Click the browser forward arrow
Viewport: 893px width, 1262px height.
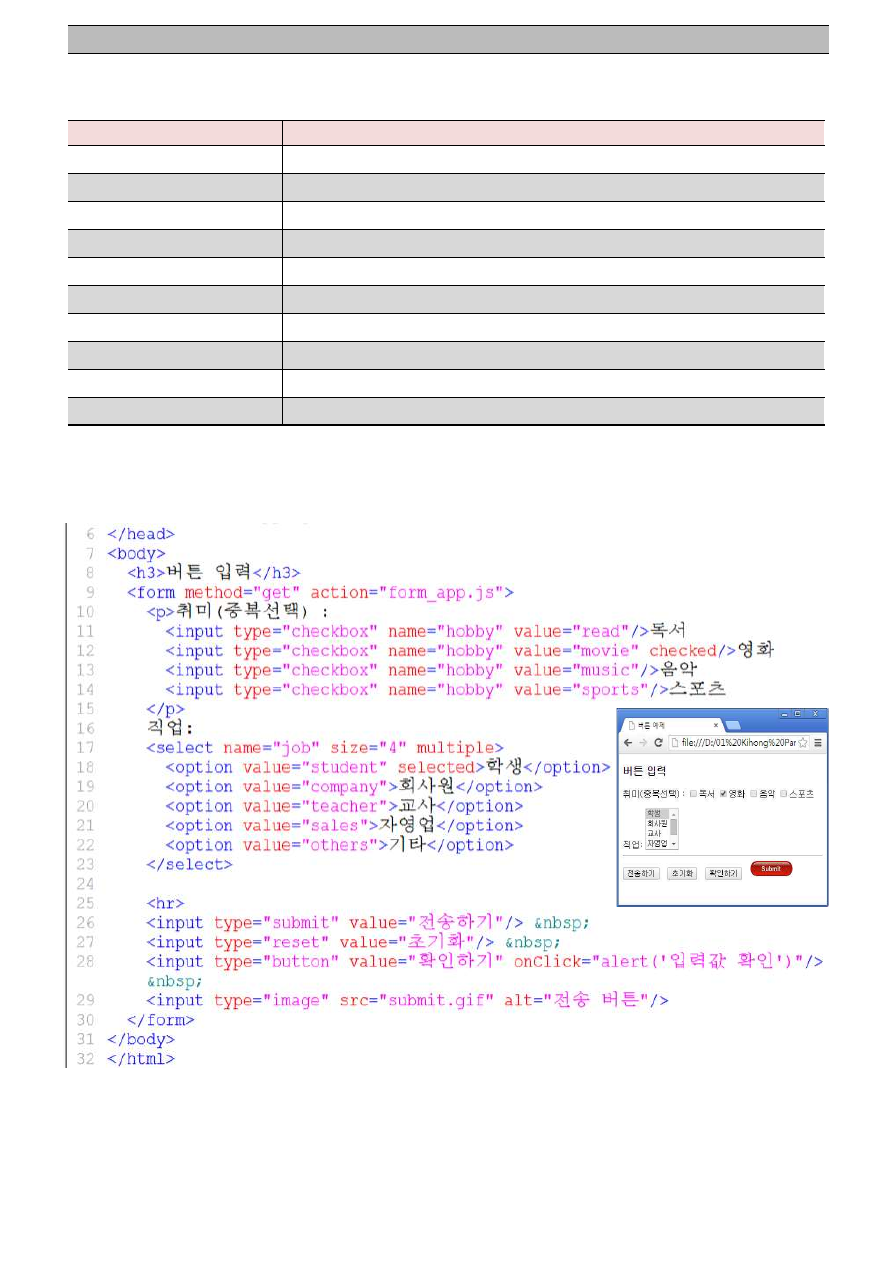[642, 743]
